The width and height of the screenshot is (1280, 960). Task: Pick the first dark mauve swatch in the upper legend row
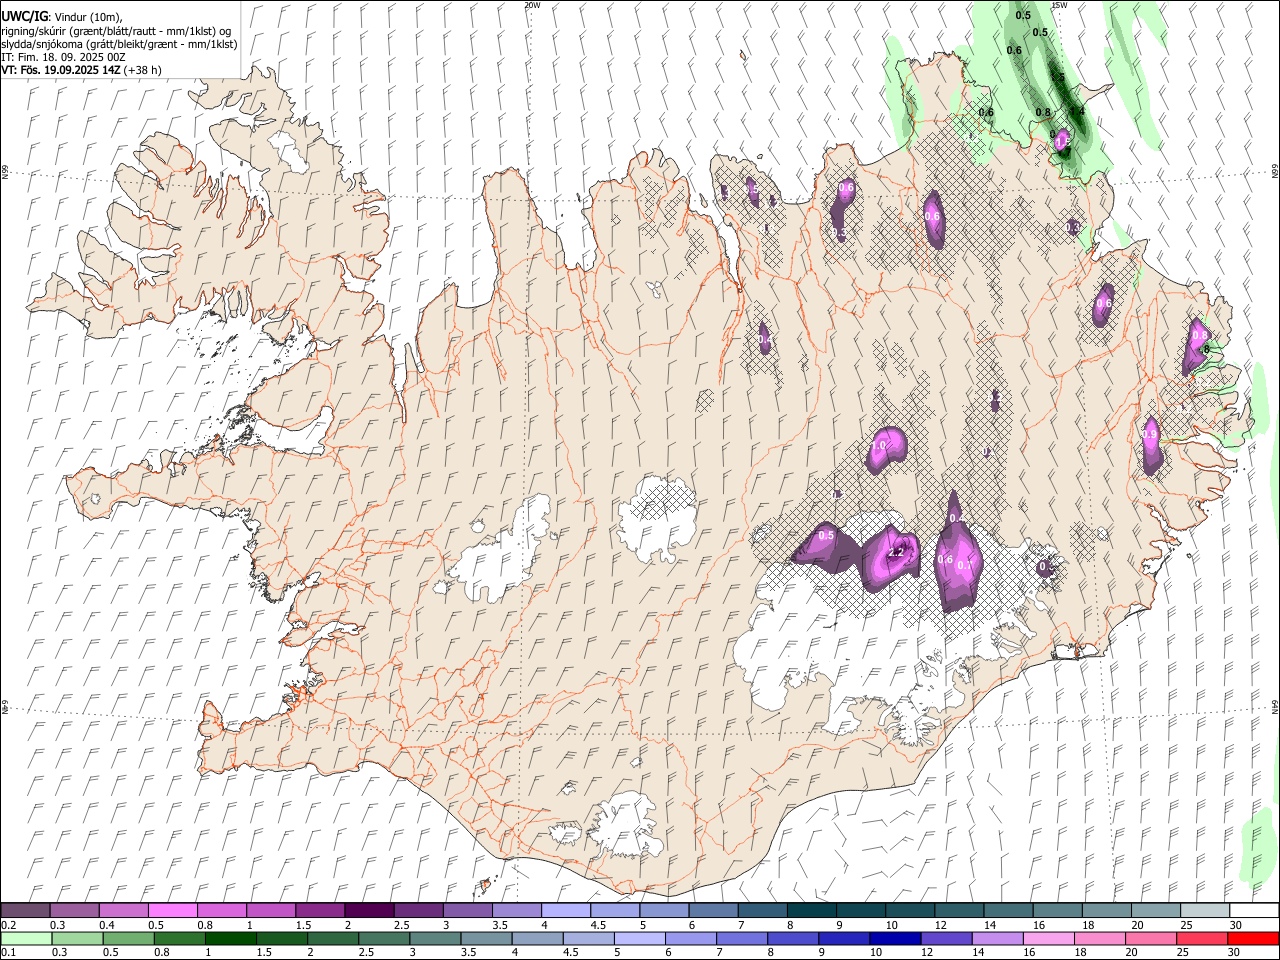point(25,911)
